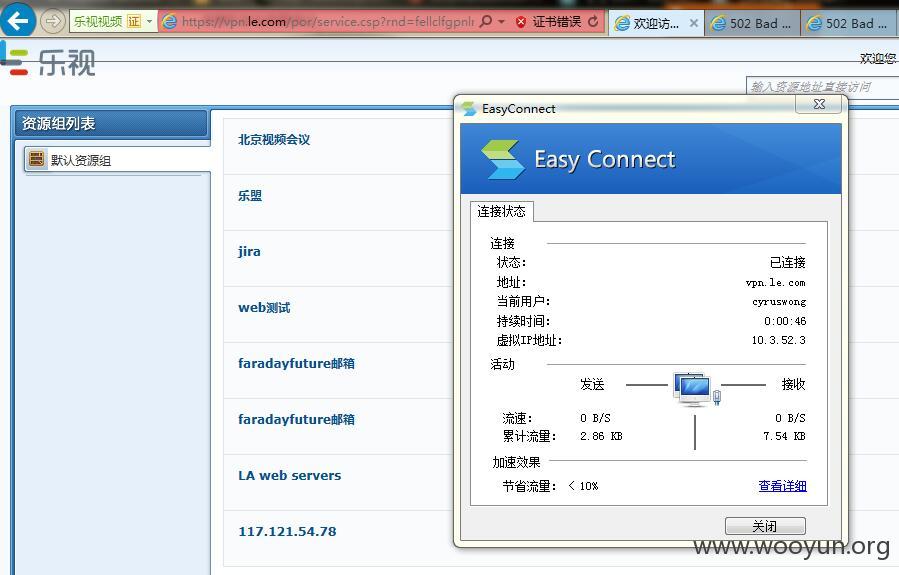Click the Easy Connect banner logo
899x575 pixels.
pyautogui.click(x=502, y=159)
